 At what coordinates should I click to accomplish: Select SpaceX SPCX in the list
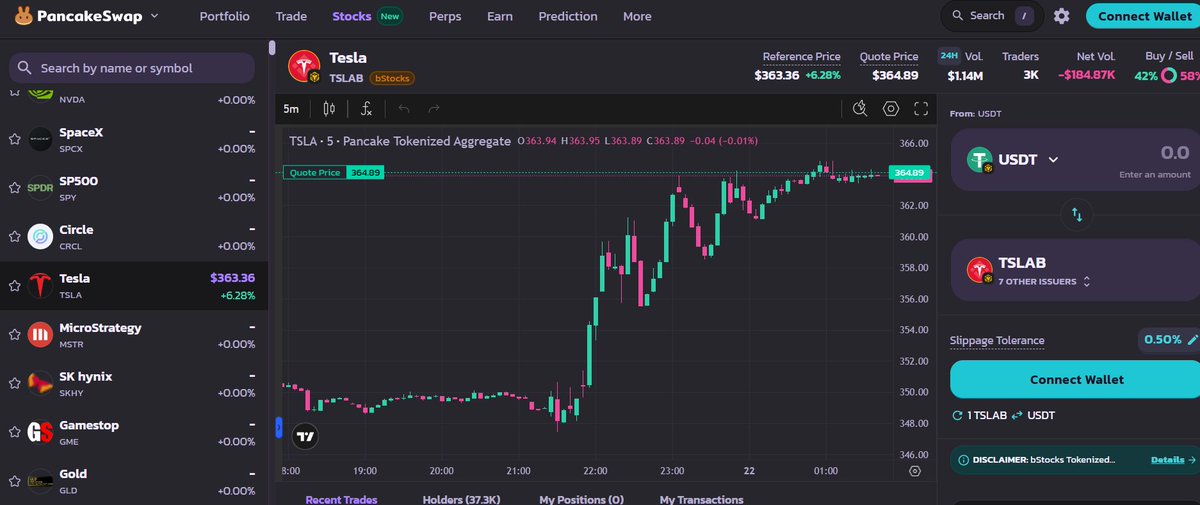tap(134, 140)
